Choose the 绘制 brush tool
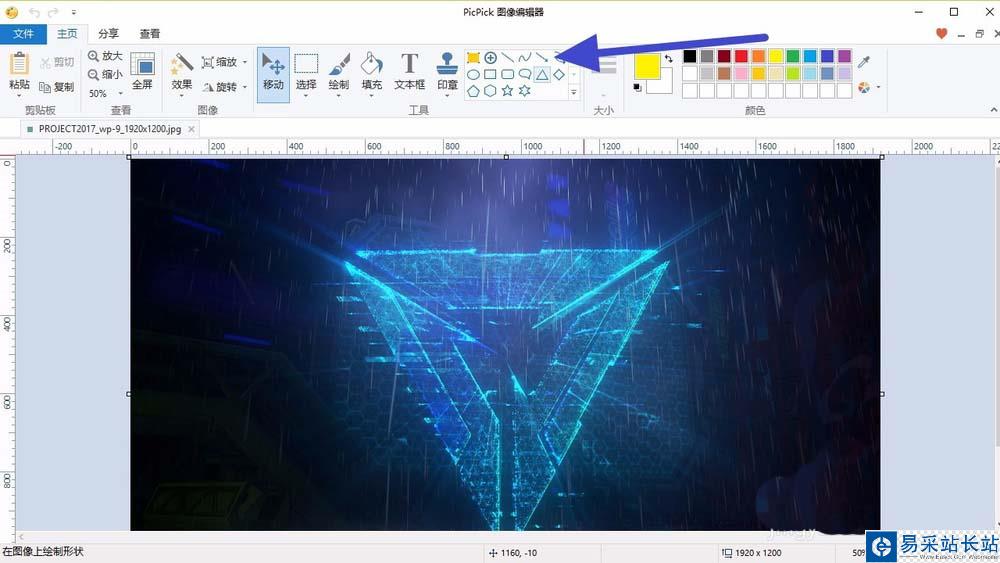The width and height of the screenshot is (1000, 563). [x=339, y=70]
